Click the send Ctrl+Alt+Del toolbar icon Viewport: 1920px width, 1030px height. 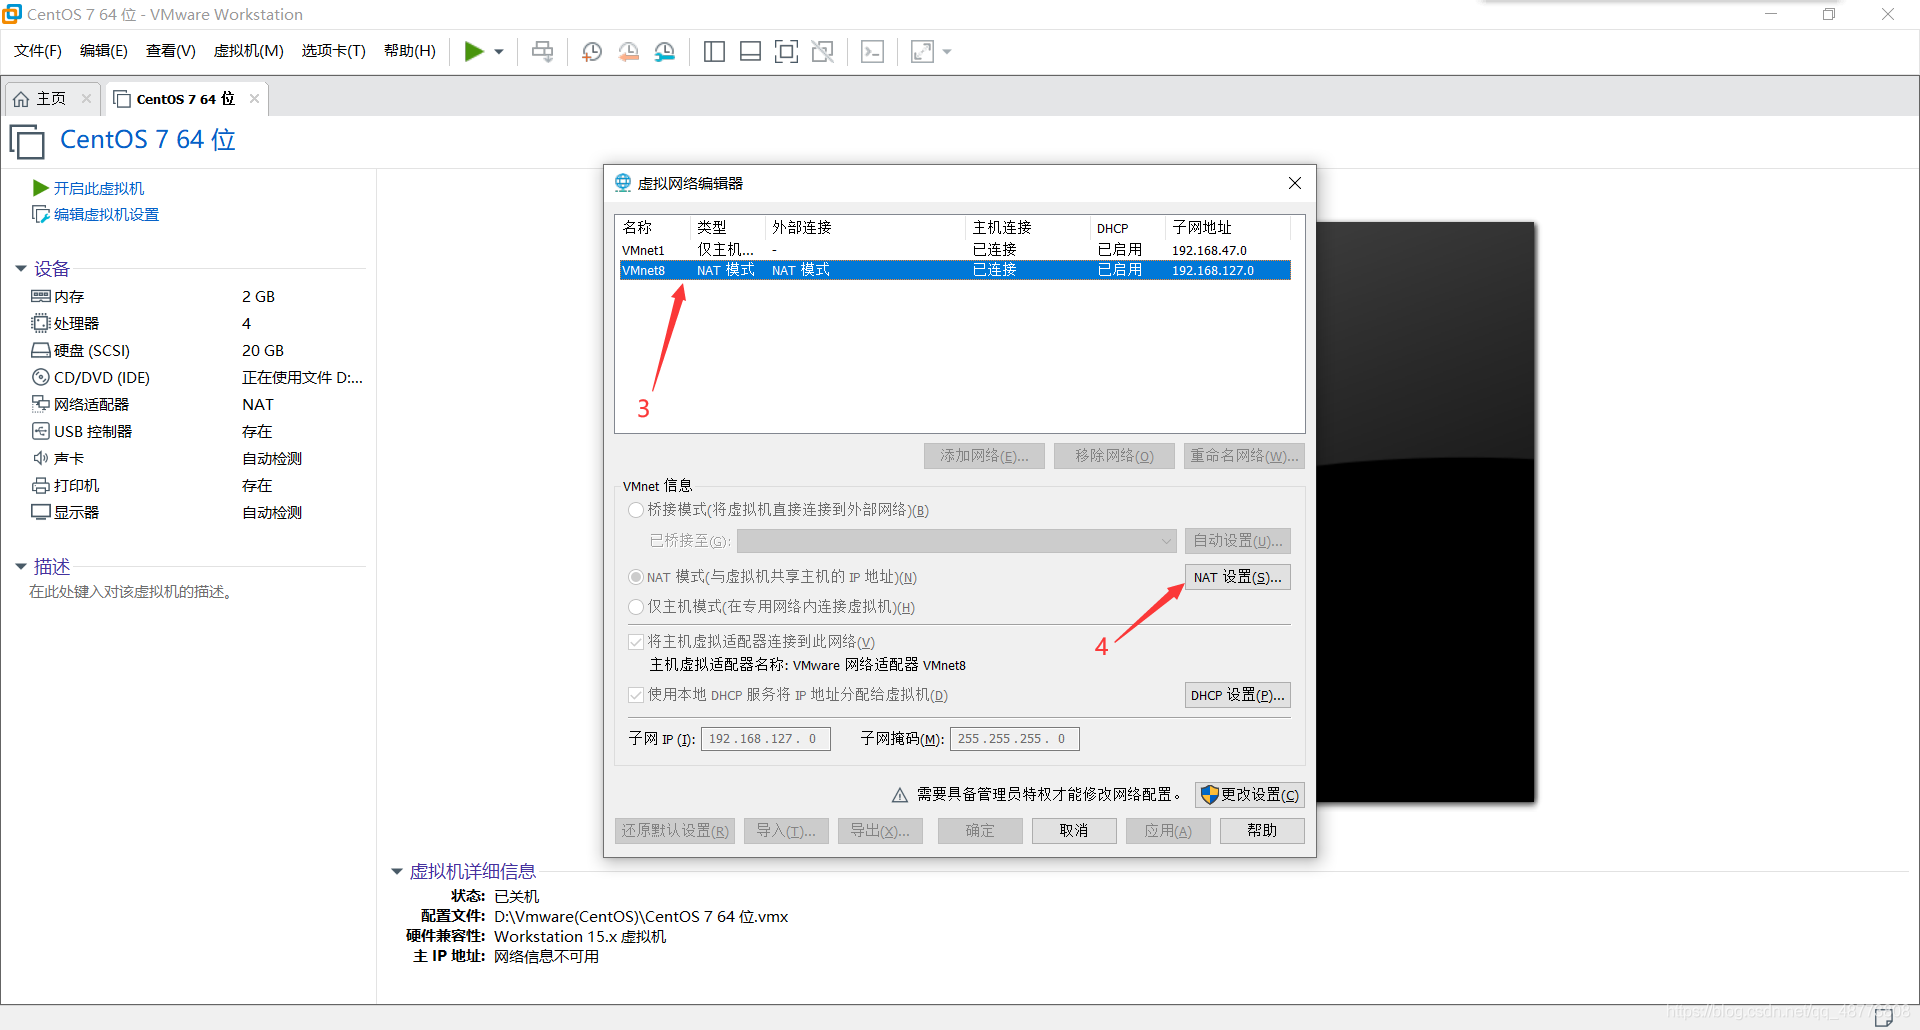click(542, 51)
